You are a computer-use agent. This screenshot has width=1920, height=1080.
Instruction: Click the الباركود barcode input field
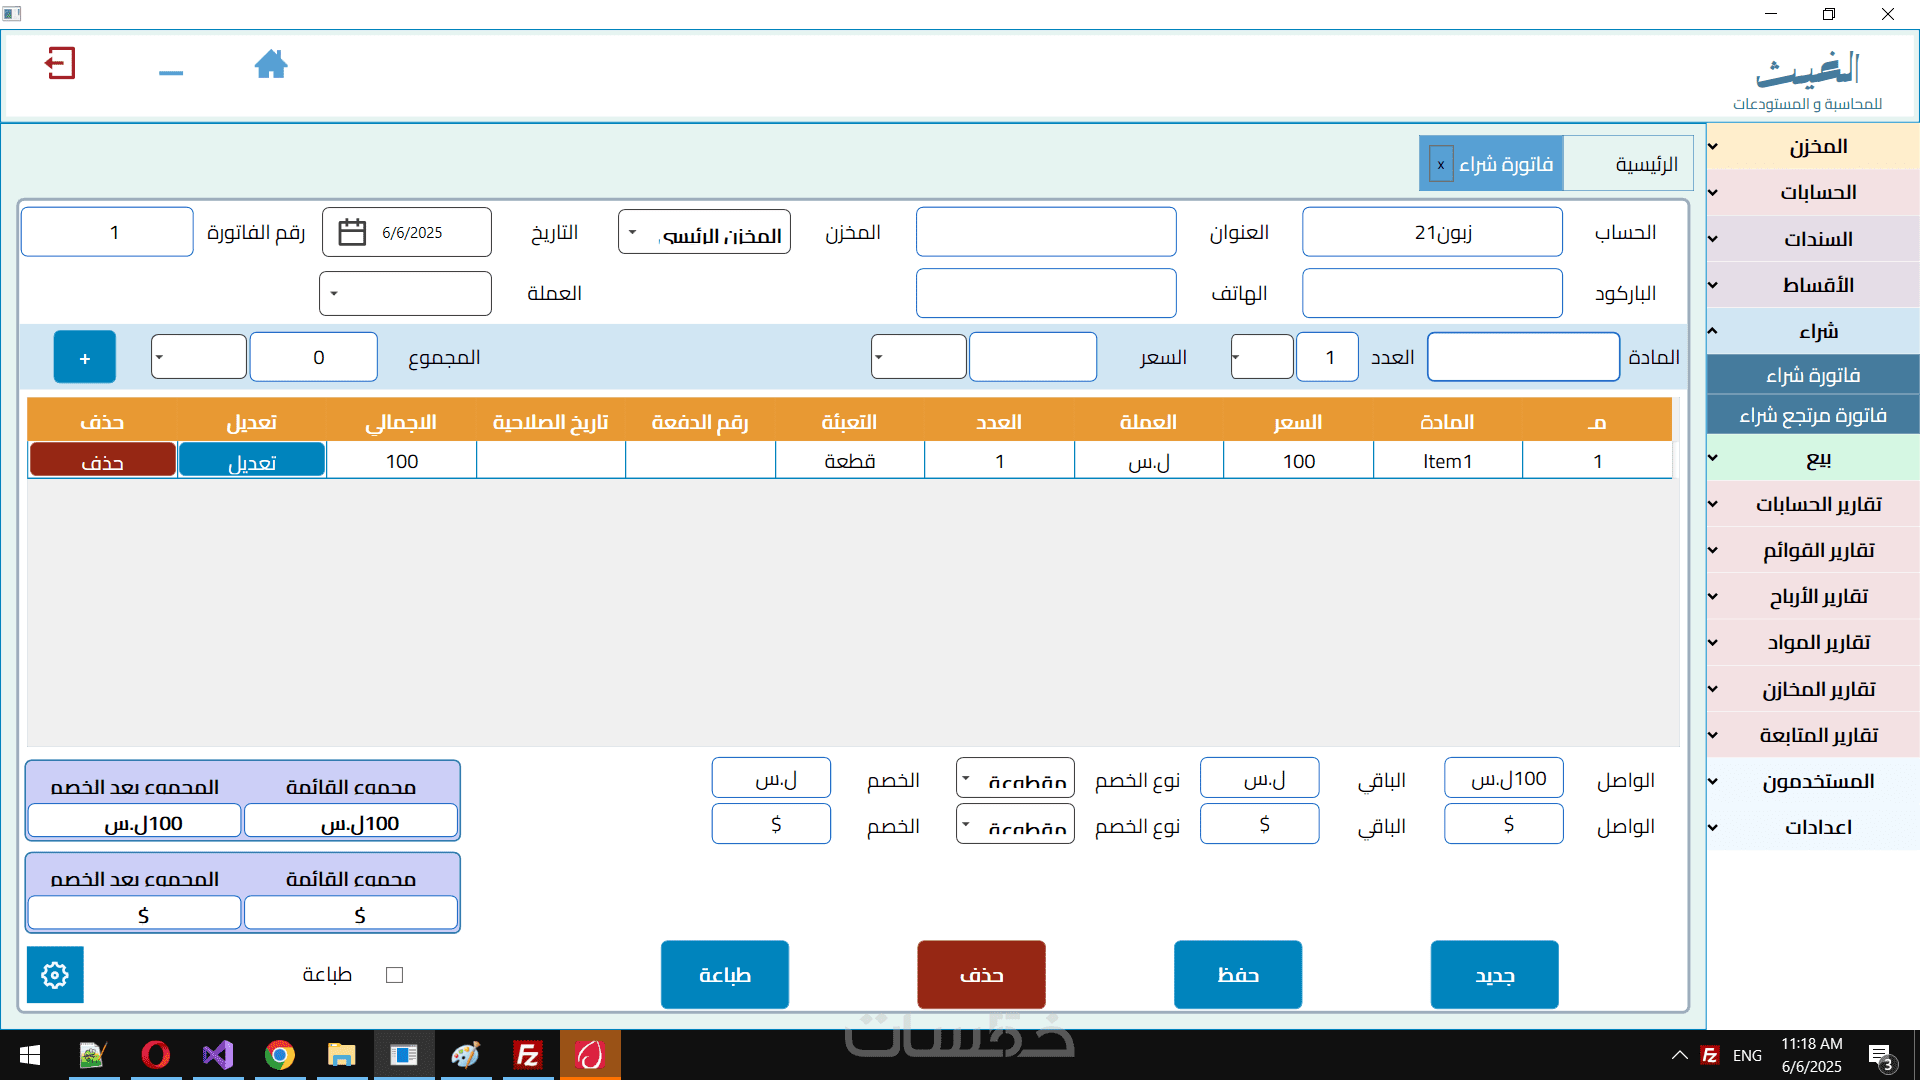[1432, 294]
